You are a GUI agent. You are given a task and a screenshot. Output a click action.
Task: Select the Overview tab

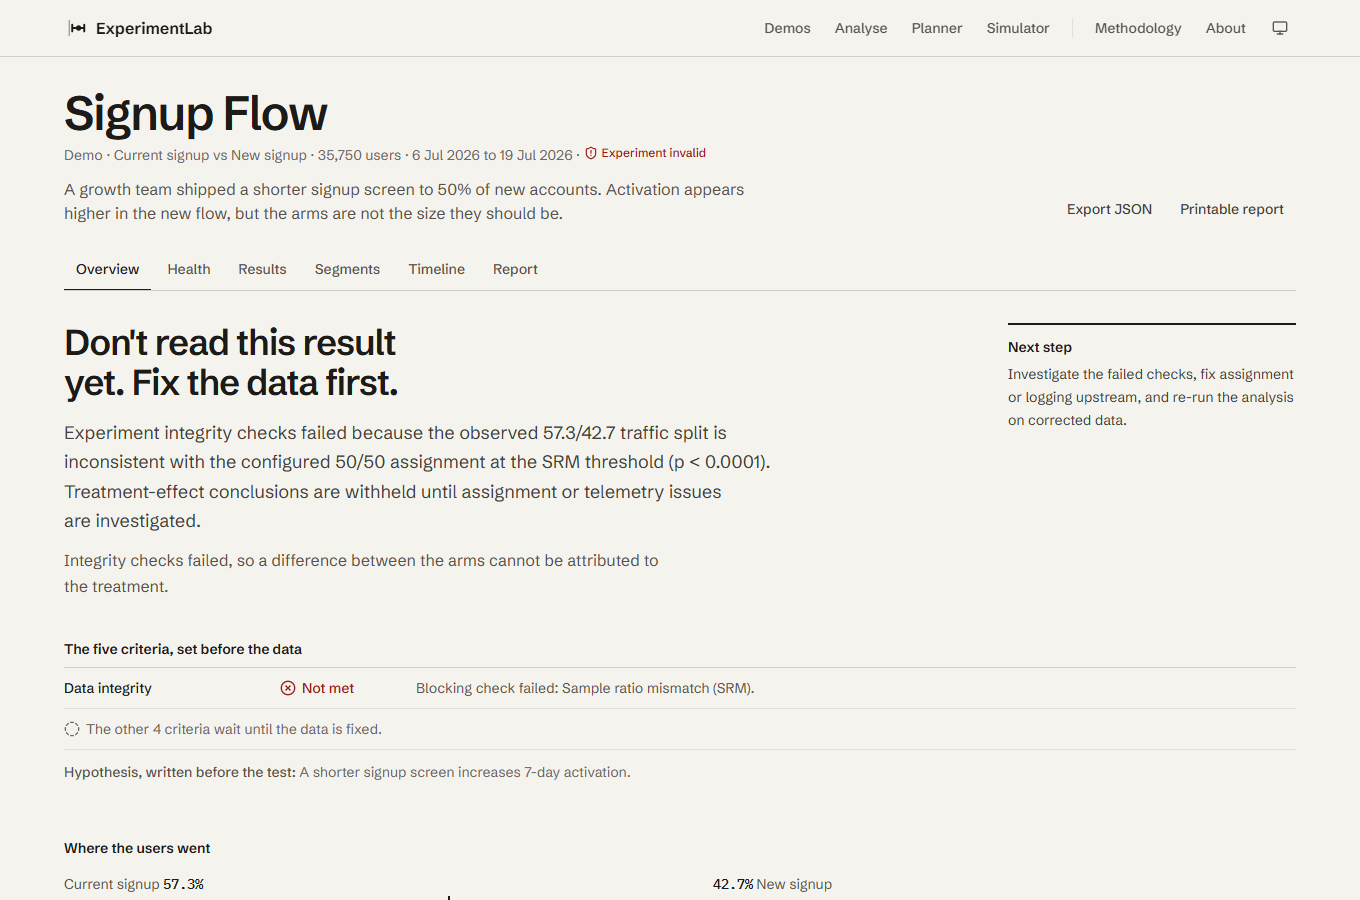pyautogui.click(x=107, y=269)
